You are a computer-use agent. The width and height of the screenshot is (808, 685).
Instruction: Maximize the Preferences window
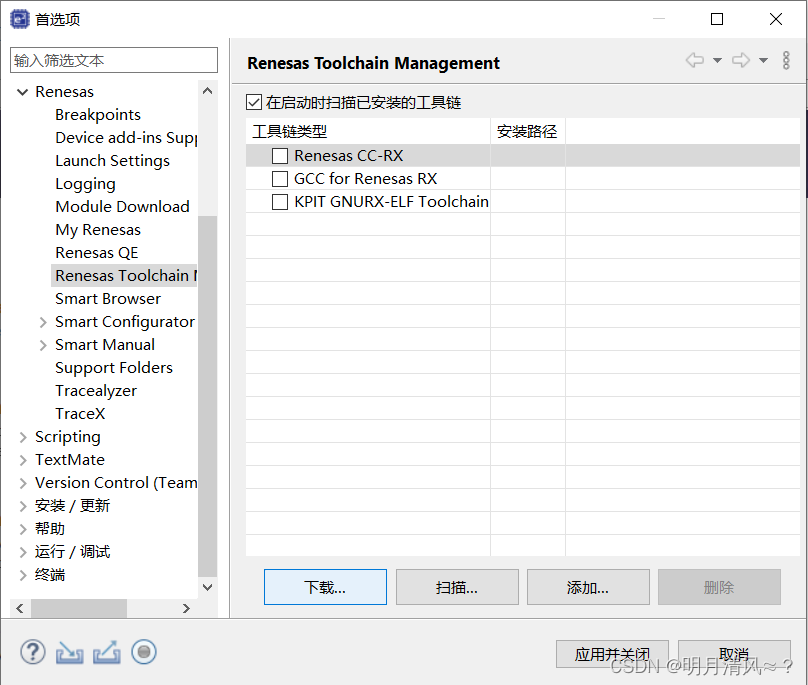coord(717,19)
